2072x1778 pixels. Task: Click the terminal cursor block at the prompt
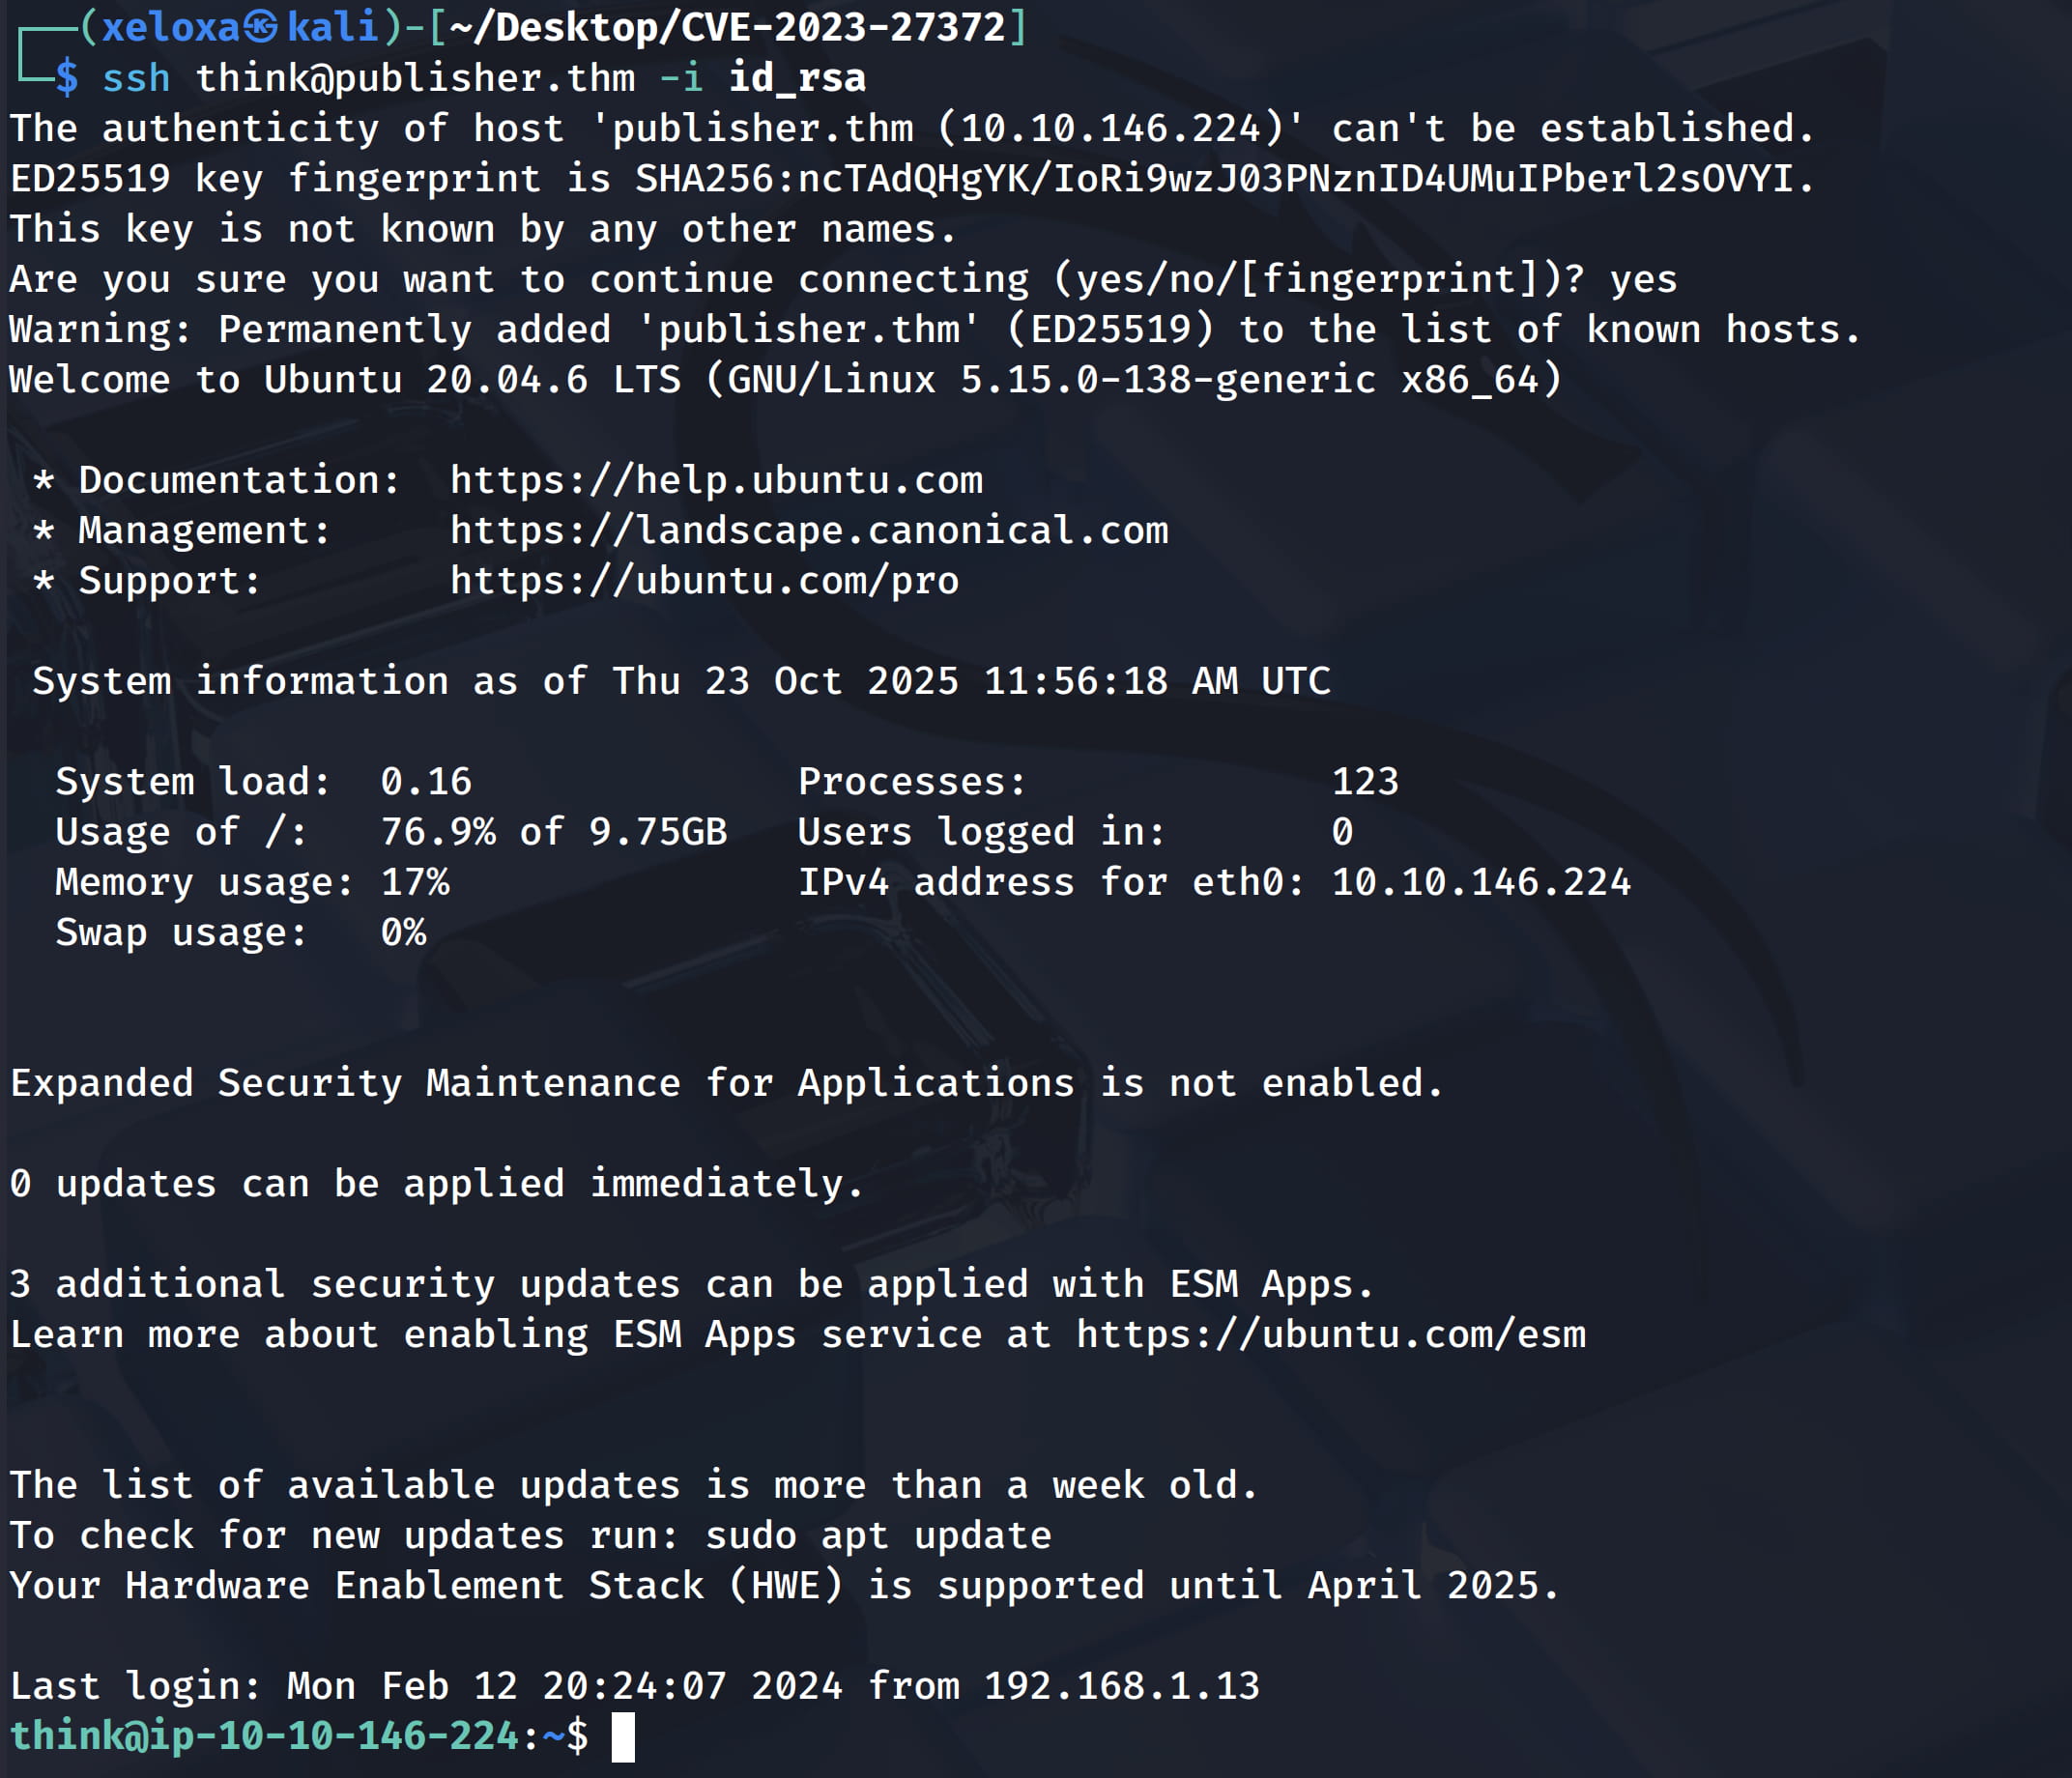623,1737
